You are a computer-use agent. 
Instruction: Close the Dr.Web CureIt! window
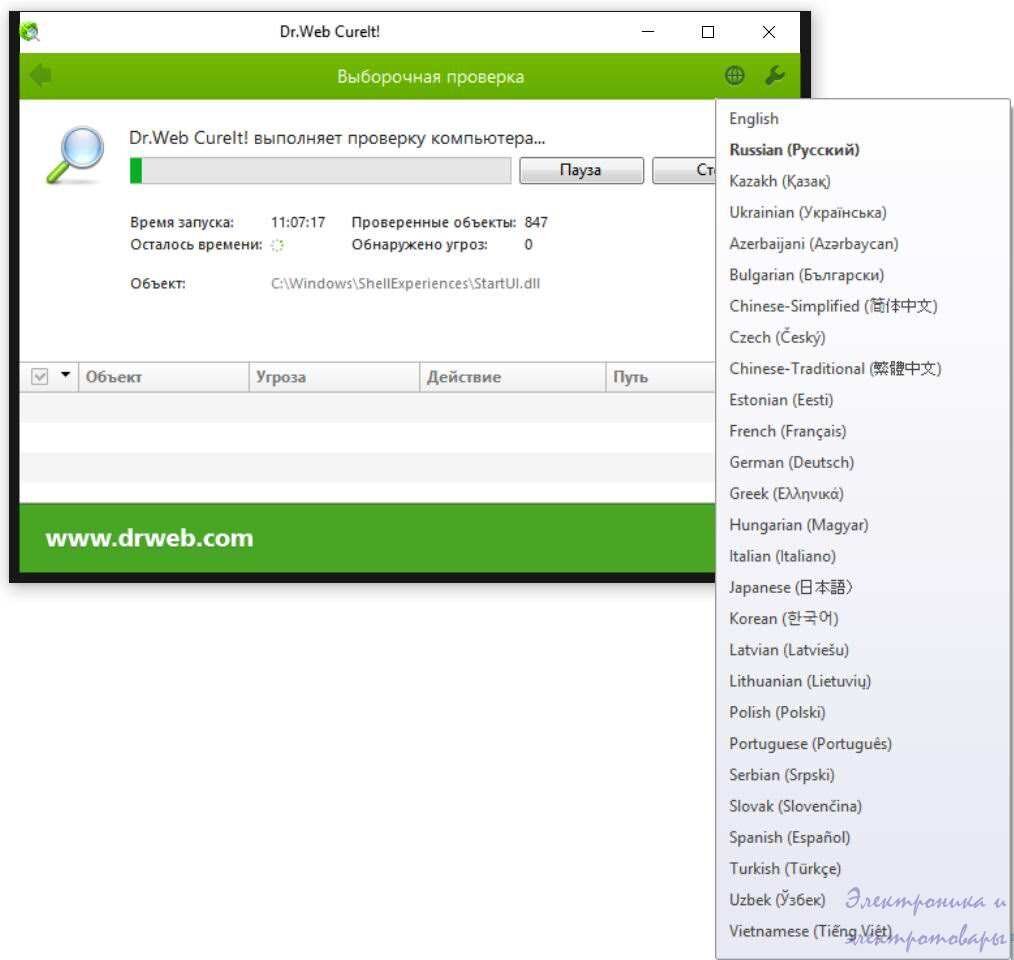pos(768,32)
